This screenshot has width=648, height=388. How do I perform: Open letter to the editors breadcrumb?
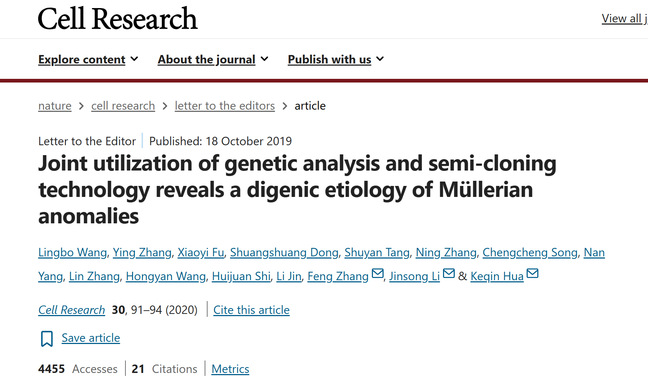pyautogui.click(x=225, y=106)
